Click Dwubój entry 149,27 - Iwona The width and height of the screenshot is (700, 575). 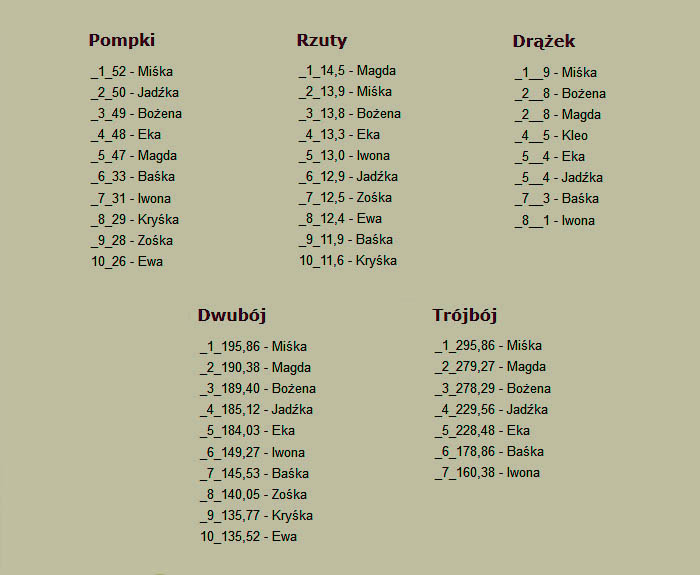pyautogui.click(x=252, y=453)
